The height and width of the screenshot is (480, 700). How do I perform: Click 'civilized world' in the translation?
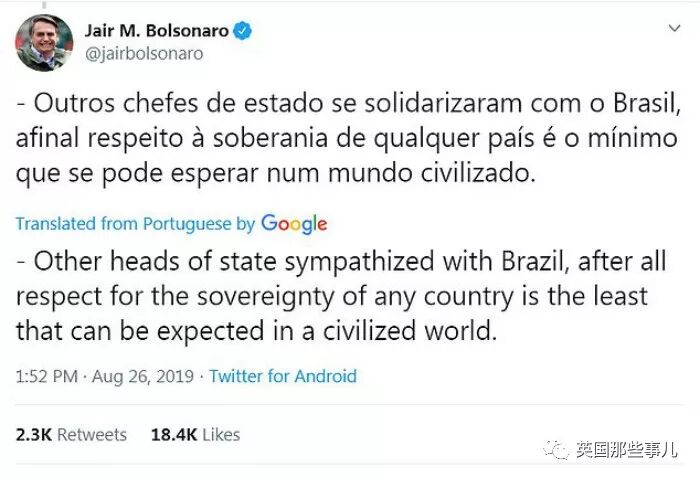(x=409, y=331)
